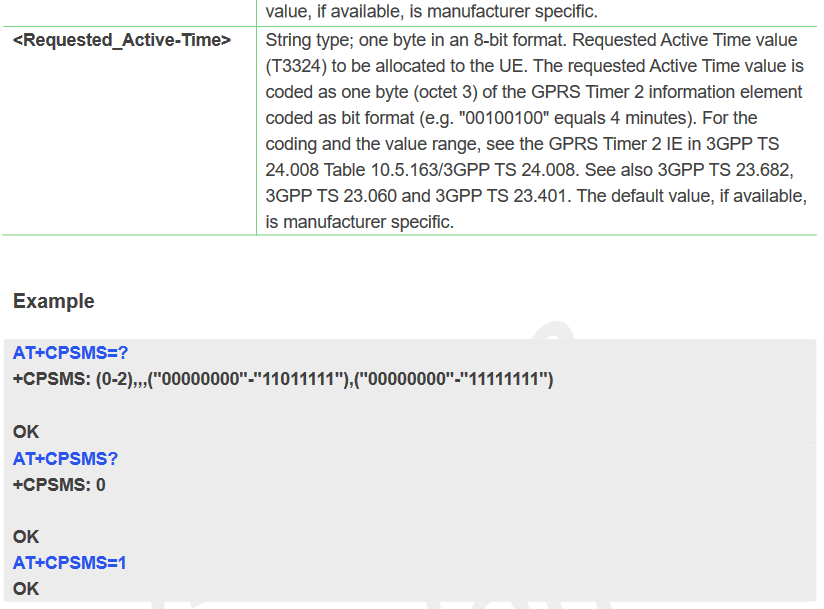The height and width of the screenshot is (609, 824).
Task: Click the "11111111" range value in response
Action: pyautogui.click(x=501, y=379)
